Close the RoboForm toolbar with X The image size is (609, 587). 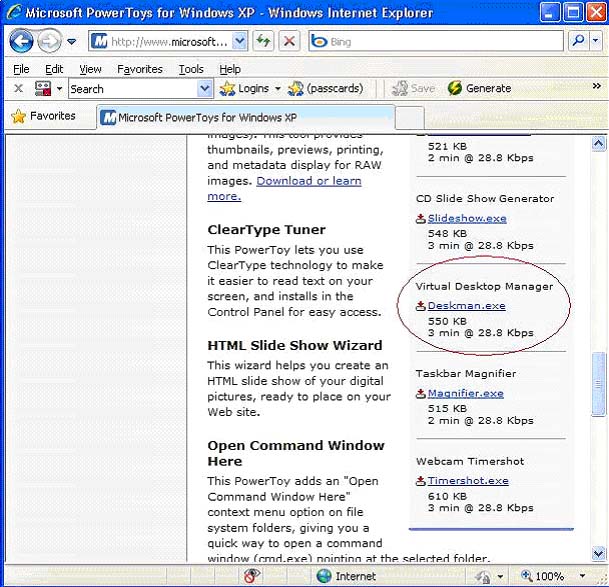coord(18,88)
